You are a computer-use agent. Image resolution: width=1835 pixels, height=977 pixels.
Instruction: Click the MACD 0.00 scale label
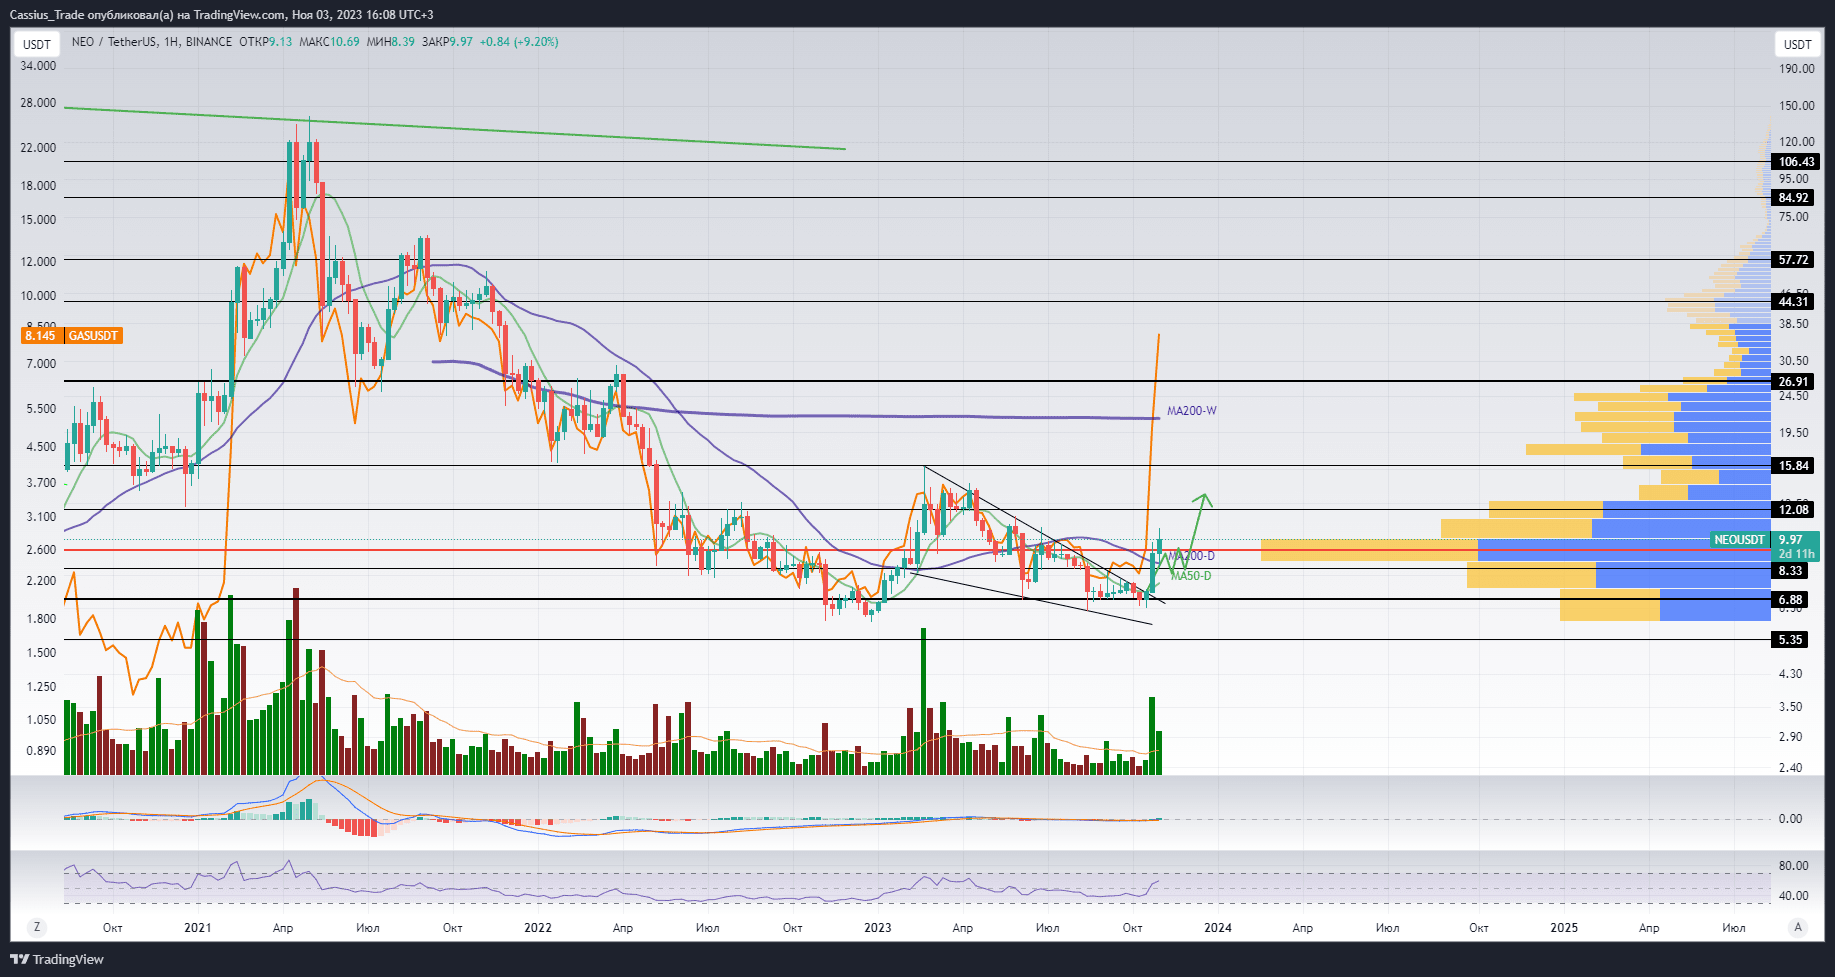click(x=1790, y=819)
